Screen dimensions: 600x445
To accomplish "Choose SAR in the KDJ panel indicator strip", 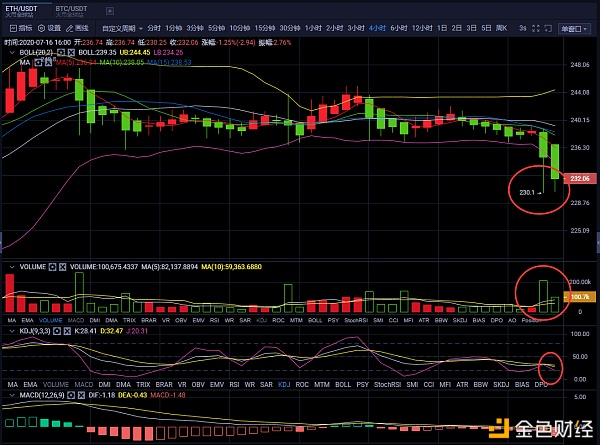I will [x=266, y=385].
